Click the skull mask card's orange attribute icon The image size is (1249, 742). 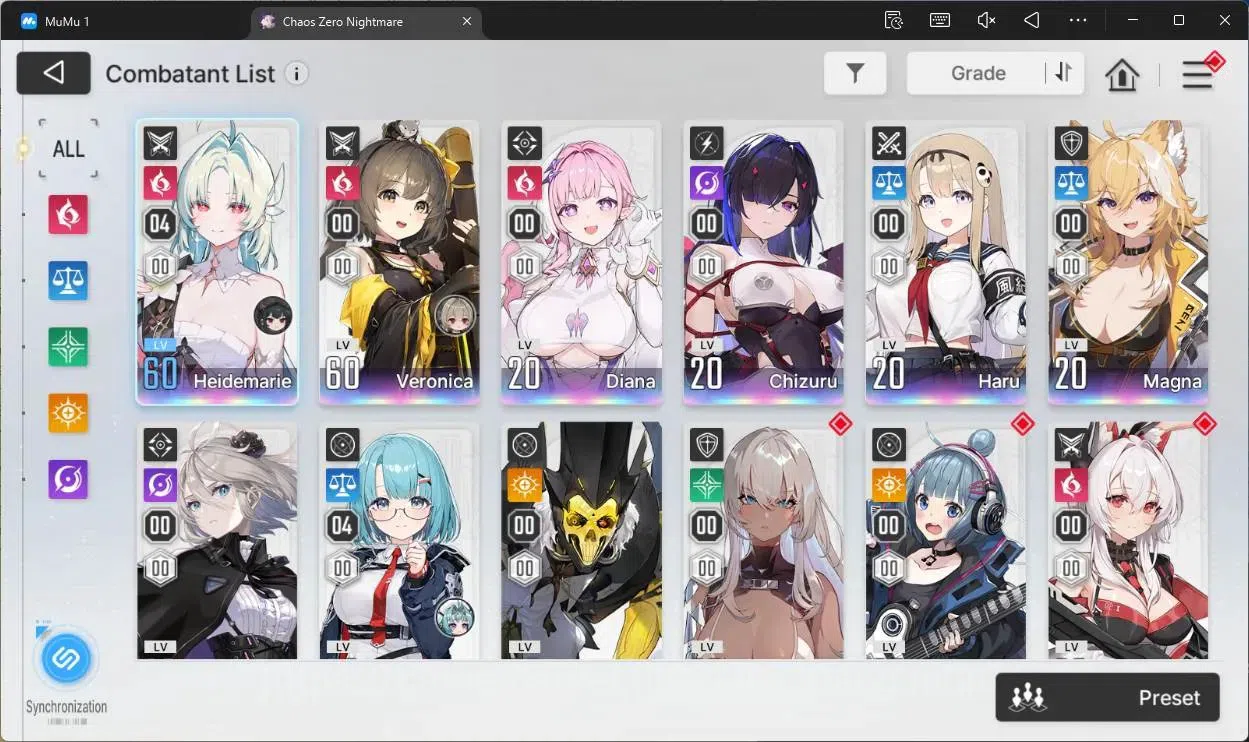click(524, 484)
